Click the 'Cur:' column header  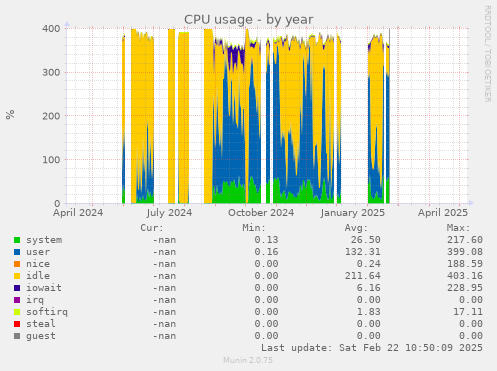click(152, 228)
